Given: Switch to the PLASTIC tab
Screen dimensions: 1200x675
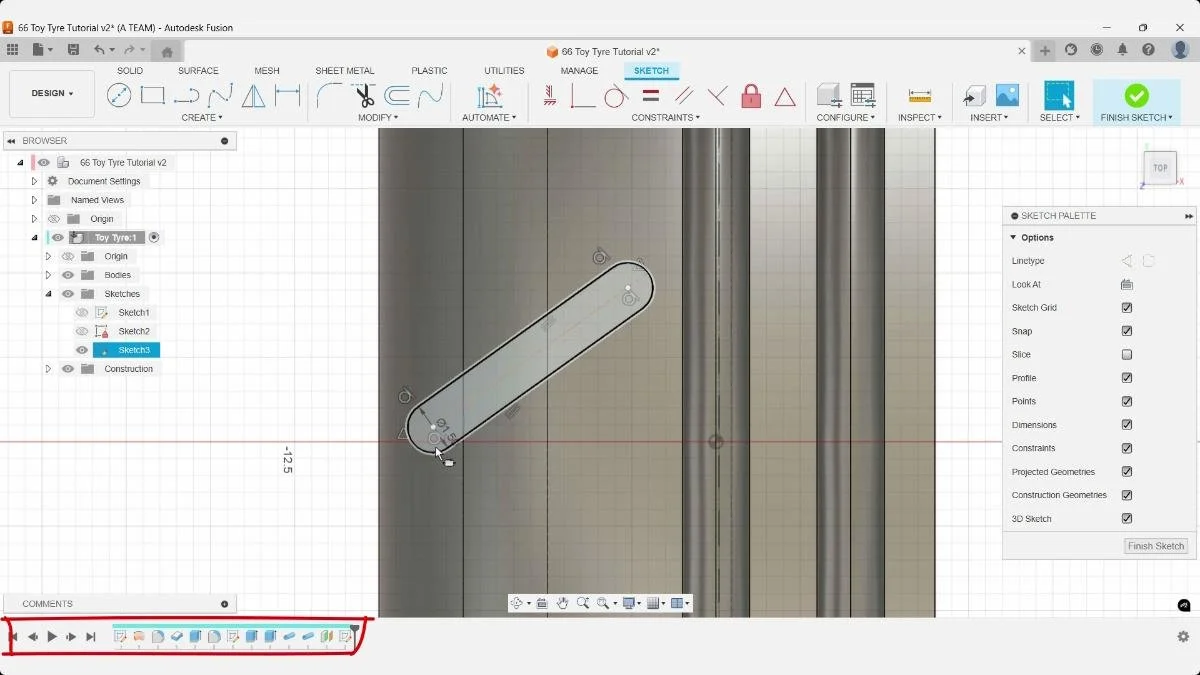Looking at the screenshot, I should click(430, 71).
